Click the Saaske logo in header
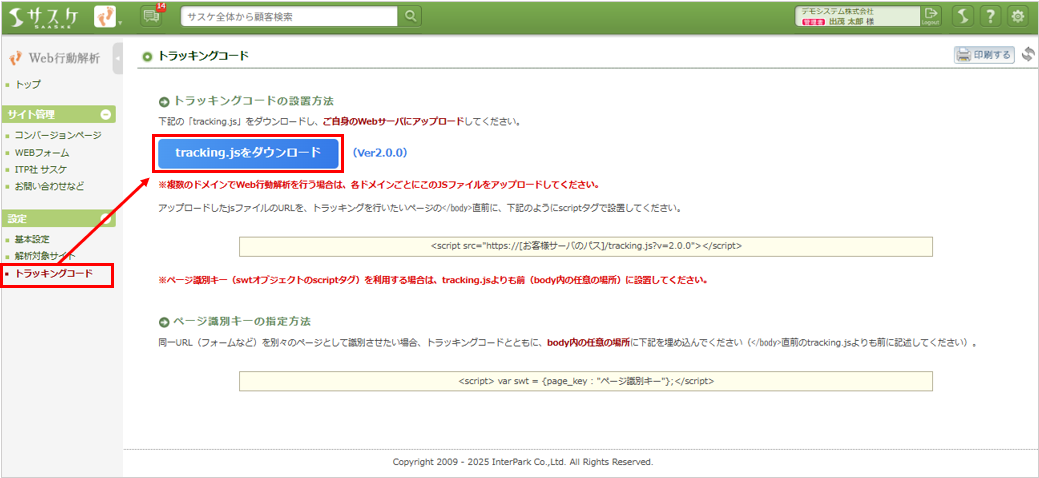Viewport: 1039px width, 478px height. (x=44, y=17)
